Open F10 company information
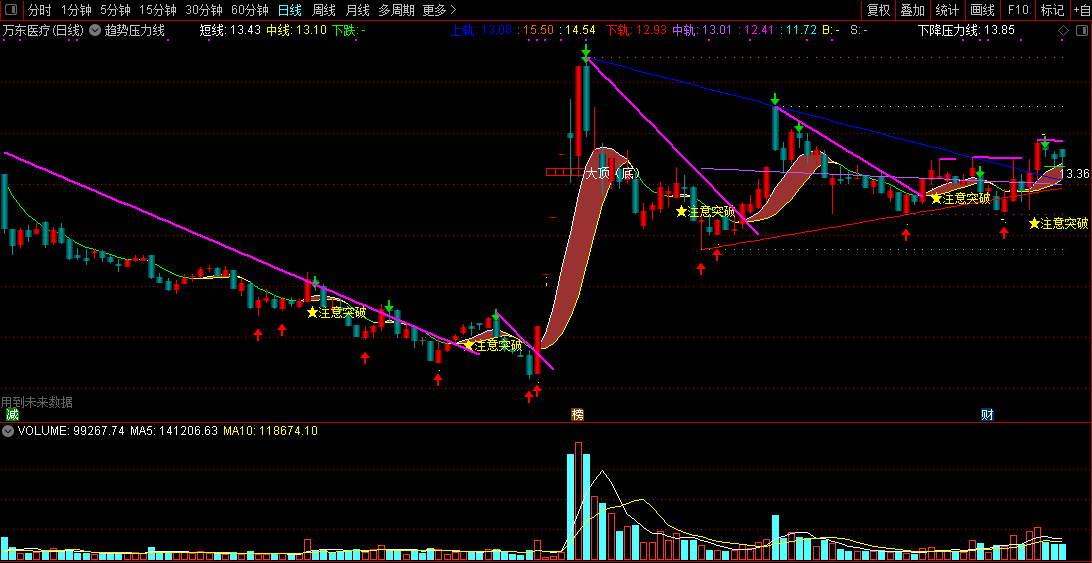 tap(1017, 10)
